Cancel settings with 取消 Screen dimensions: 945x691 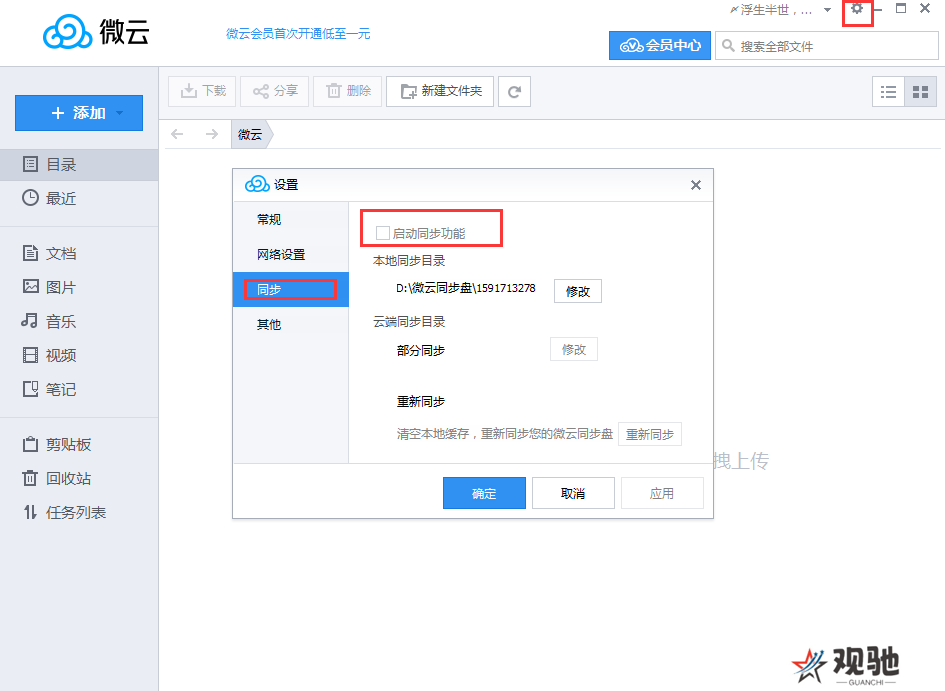[x=573, y=493]
